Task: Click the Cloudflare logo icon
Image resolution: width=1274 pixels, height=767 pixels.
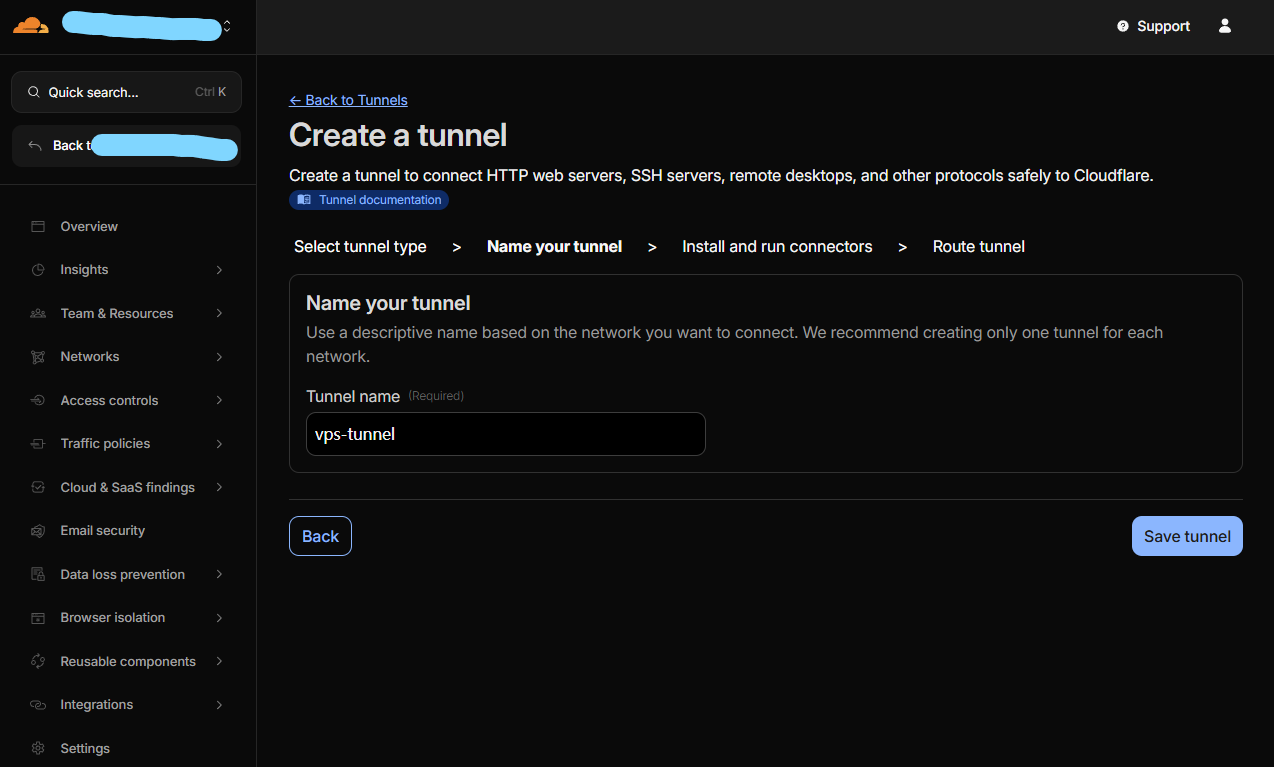Action: [x=30, y=26]
